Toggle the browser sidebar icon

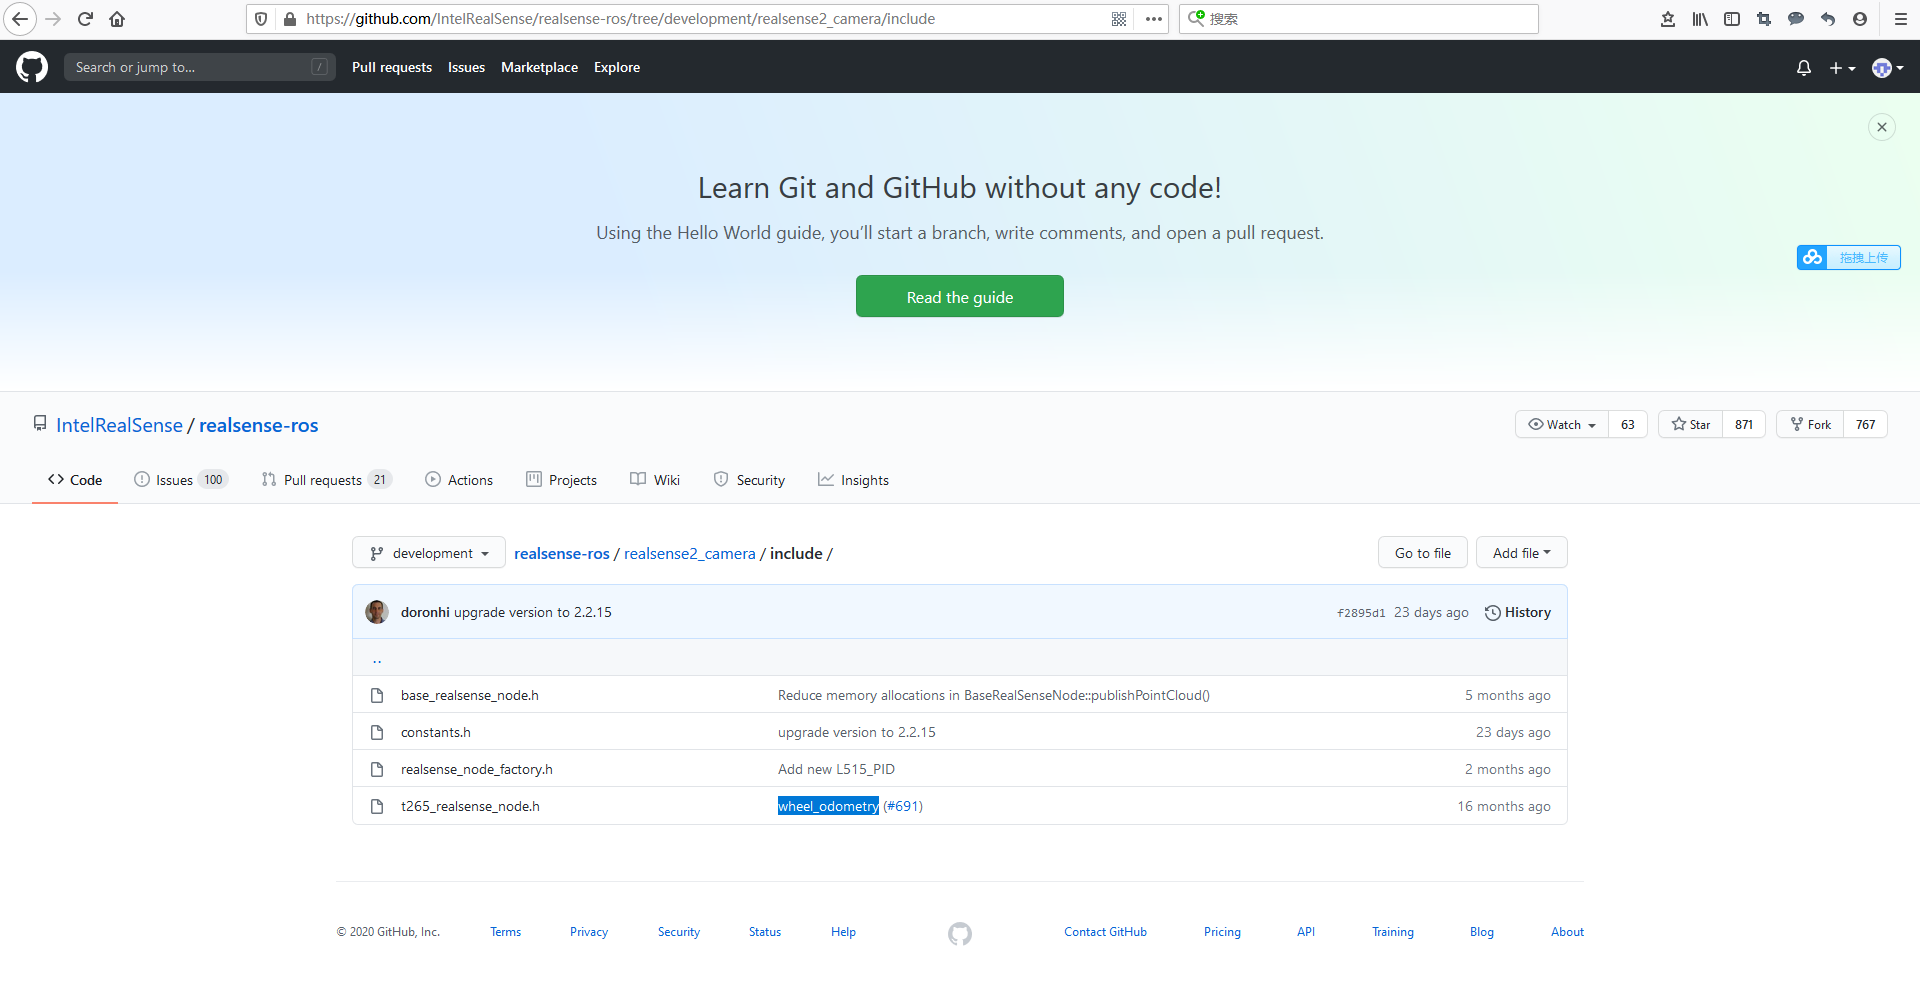click(1732, 19)
